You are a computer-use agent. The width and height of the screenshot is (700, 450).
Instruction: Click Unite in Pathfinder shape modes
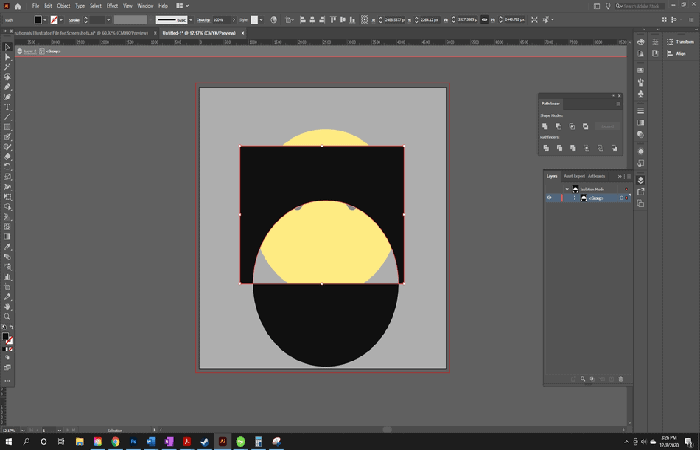tap(545, 126)
